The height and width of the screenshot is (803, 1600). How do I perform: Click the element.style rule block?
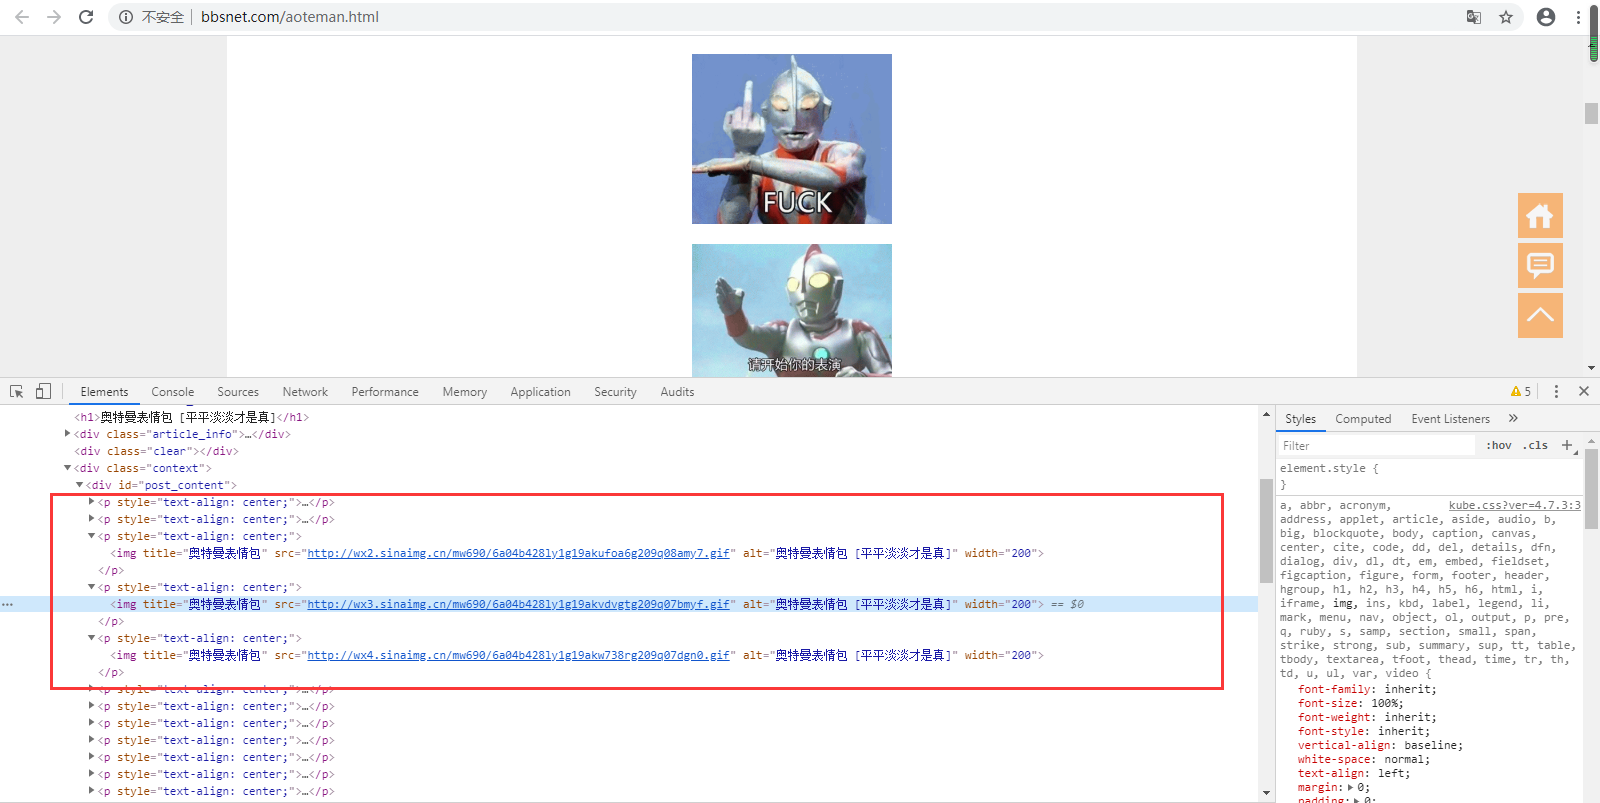click(1329, 475)
